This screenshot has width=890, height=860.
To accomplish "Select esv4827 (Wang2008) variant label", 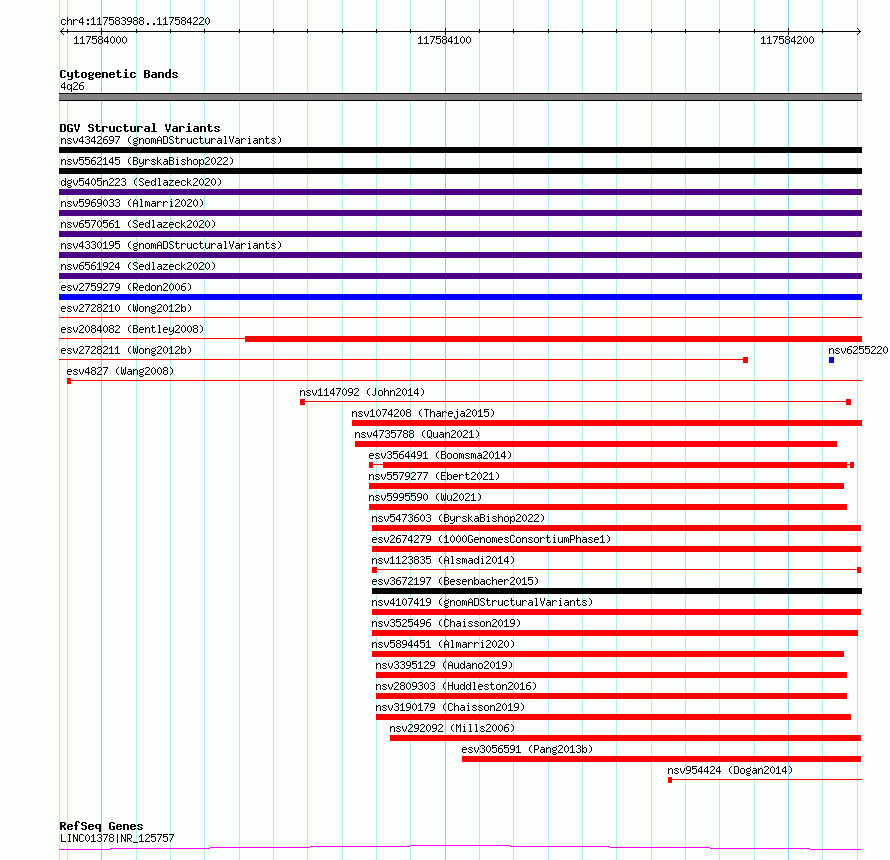I will click(120, 371).
